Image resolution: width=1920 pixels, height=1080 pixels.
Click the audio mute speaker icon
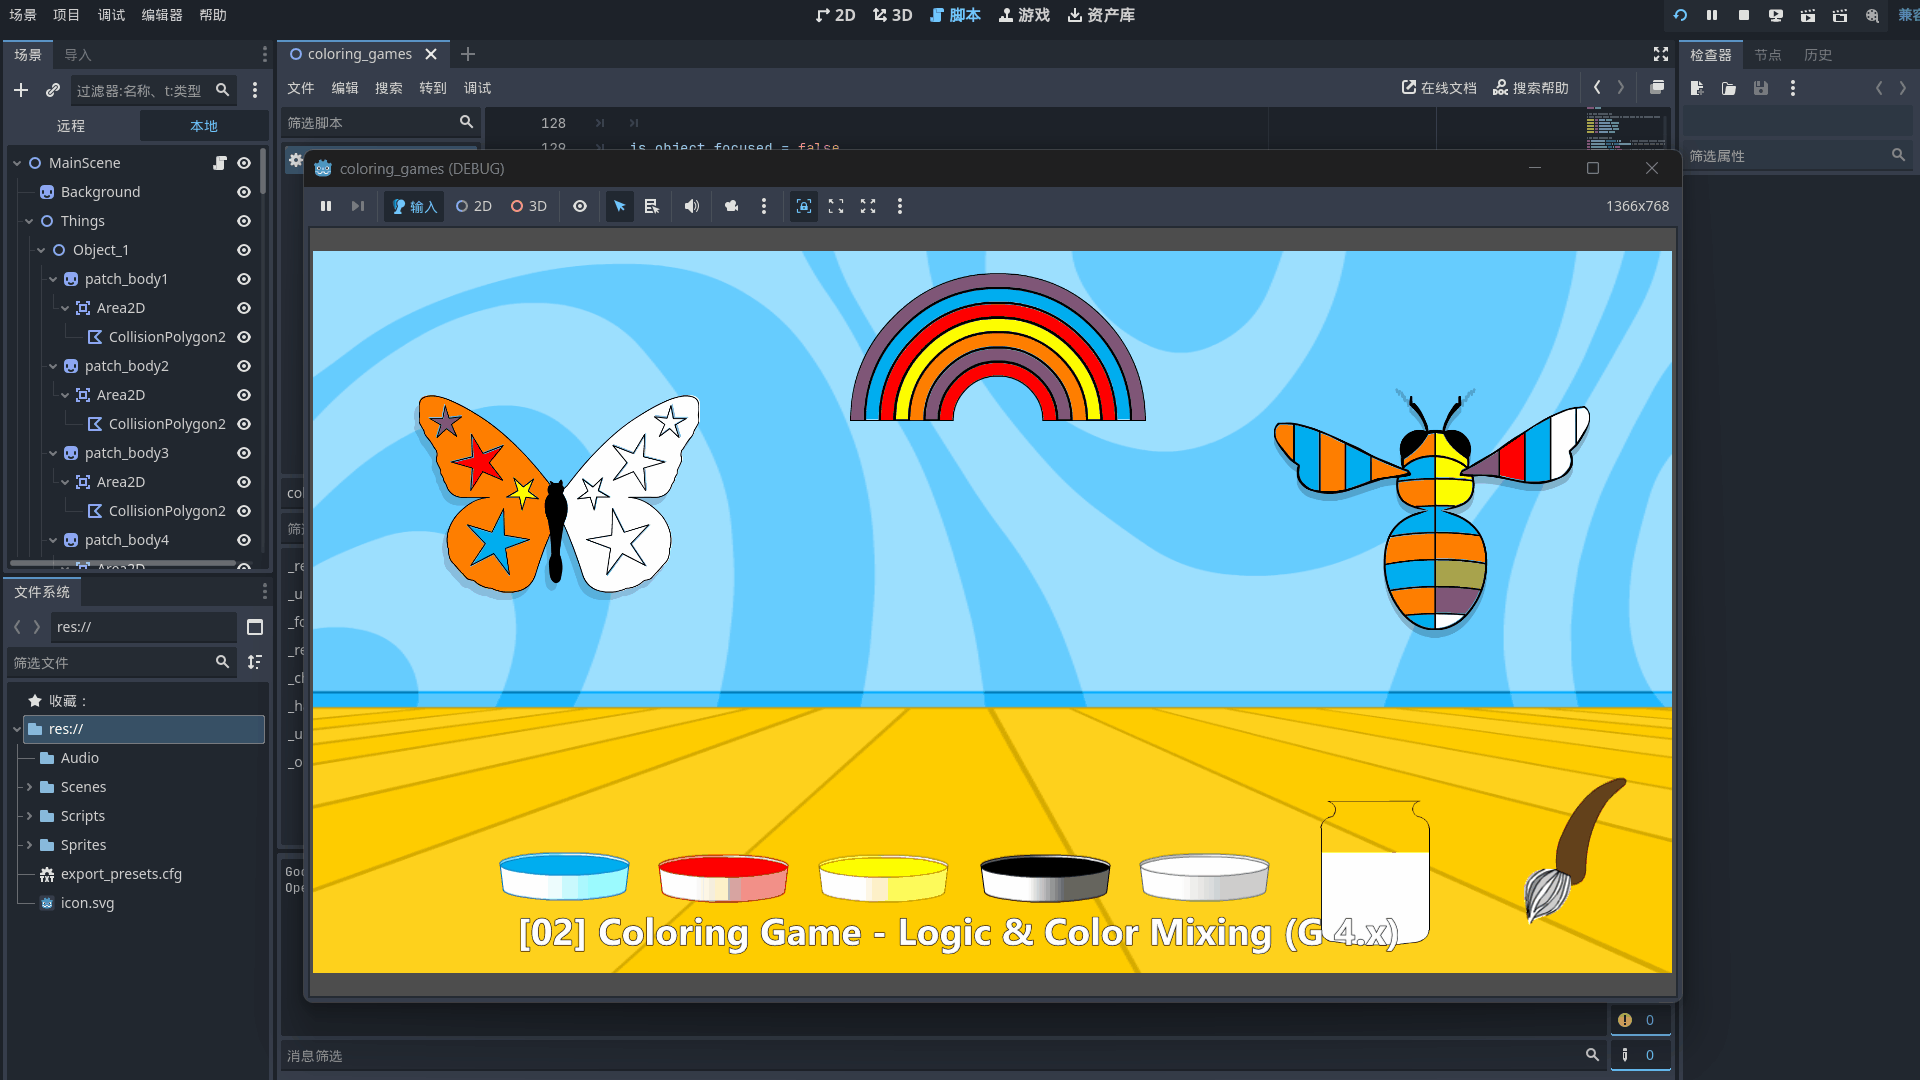coord(691,206)
